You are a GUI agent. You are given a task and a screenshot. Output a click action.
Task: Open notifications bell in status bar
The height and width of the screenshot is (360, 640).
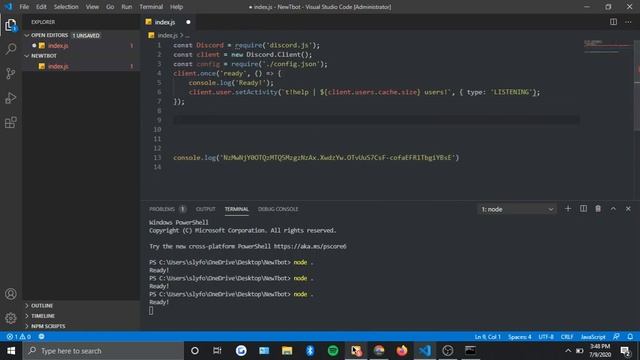point(630,337)
